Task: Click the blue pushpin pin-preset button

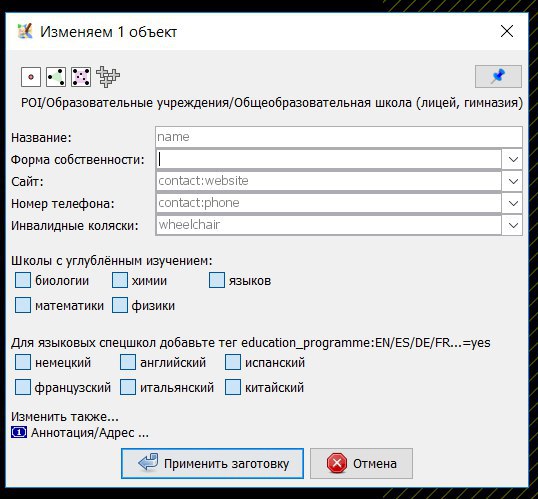Action: [498, 76]
